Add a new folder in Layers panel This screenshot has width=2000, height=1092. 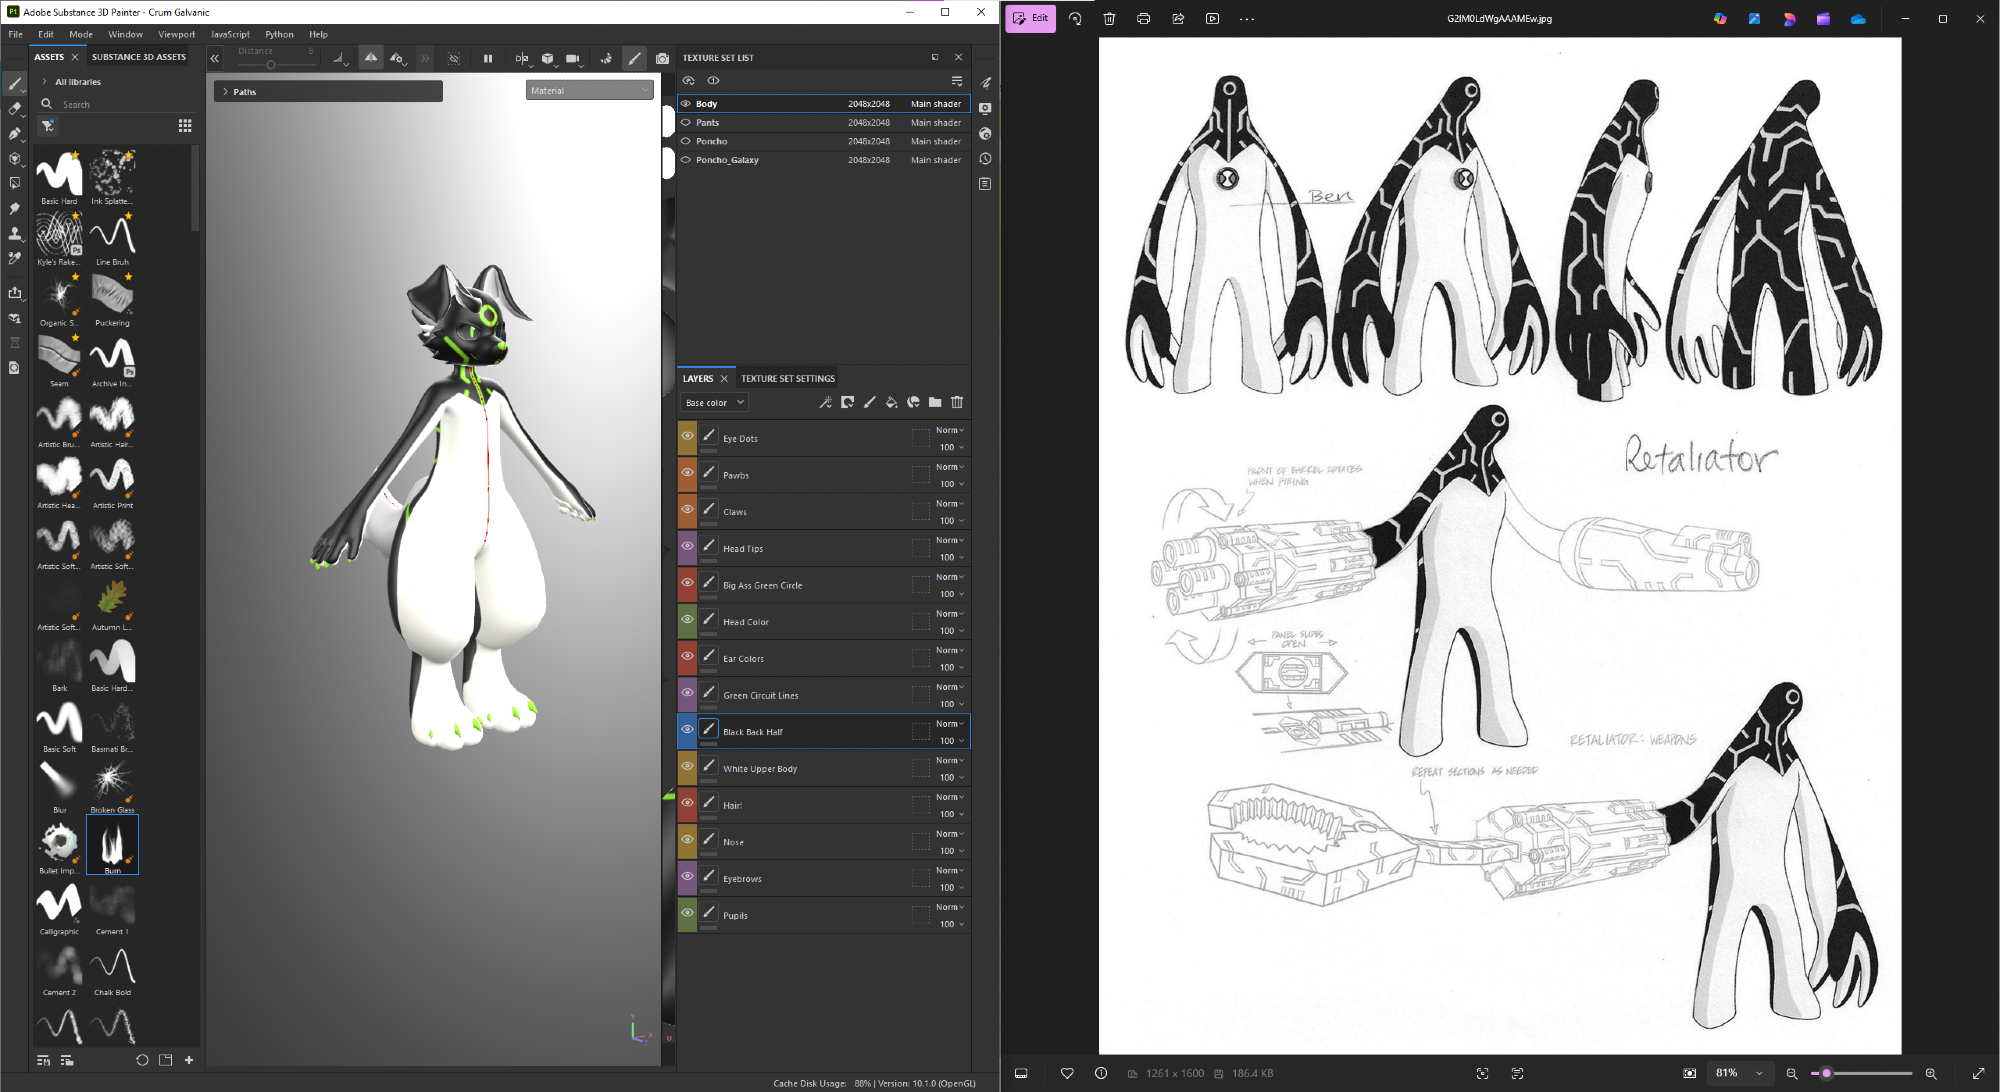pyautogui.click(x=935, y=403)
